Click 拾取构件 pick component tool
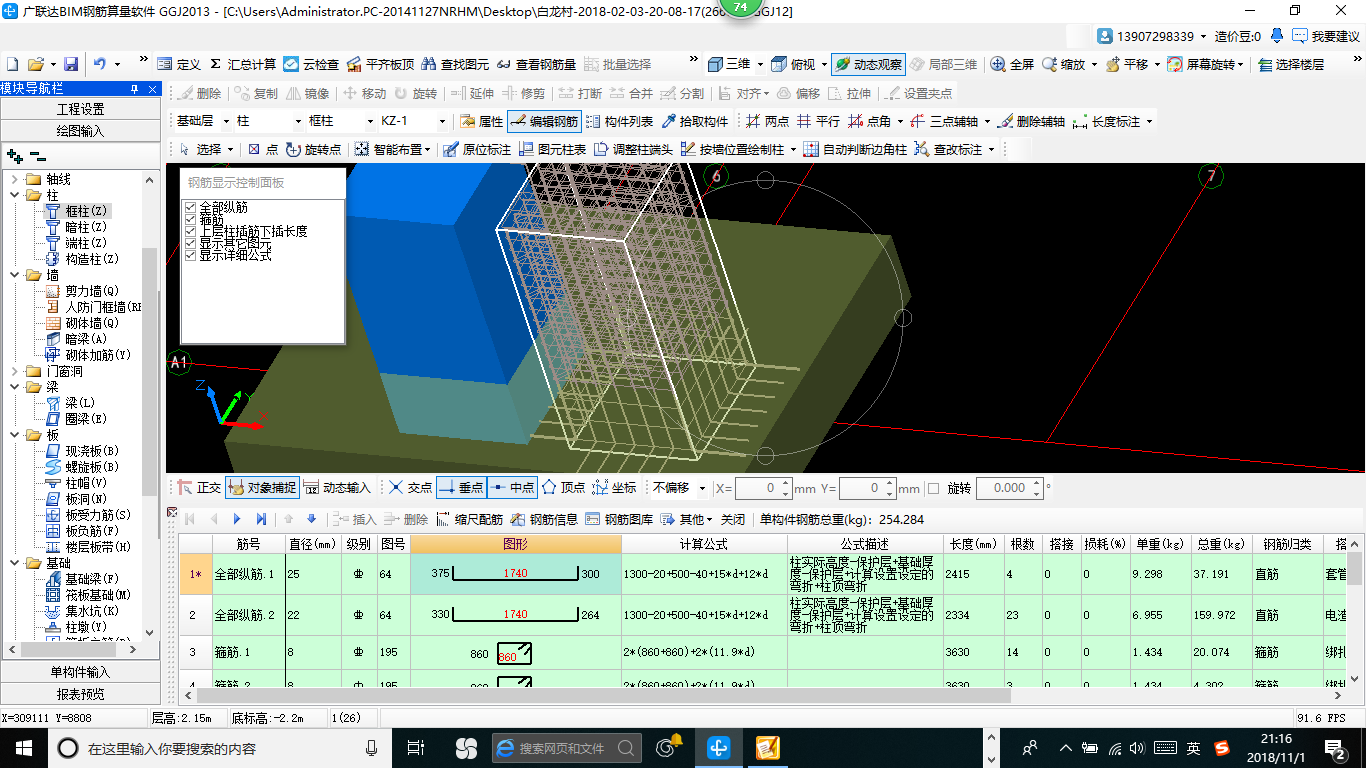The height and width of the screenshot is (768, 1366). (x=695, y=122)
